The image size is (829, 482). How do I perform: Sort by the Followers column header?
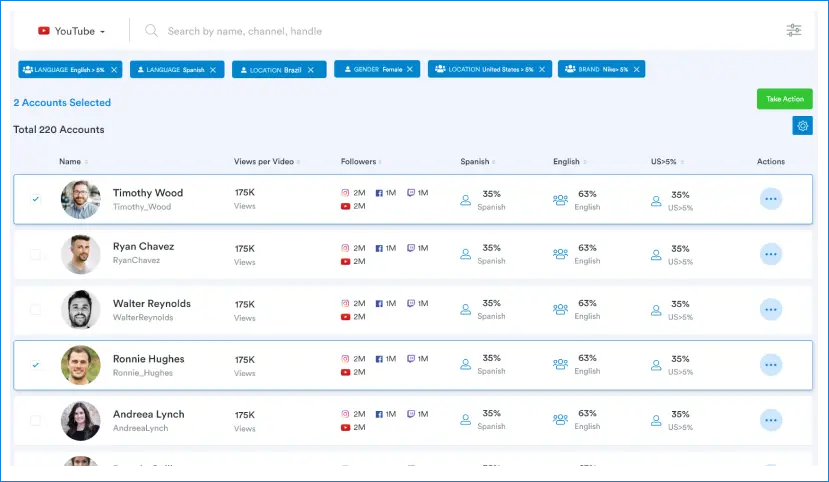pos(359,162)
